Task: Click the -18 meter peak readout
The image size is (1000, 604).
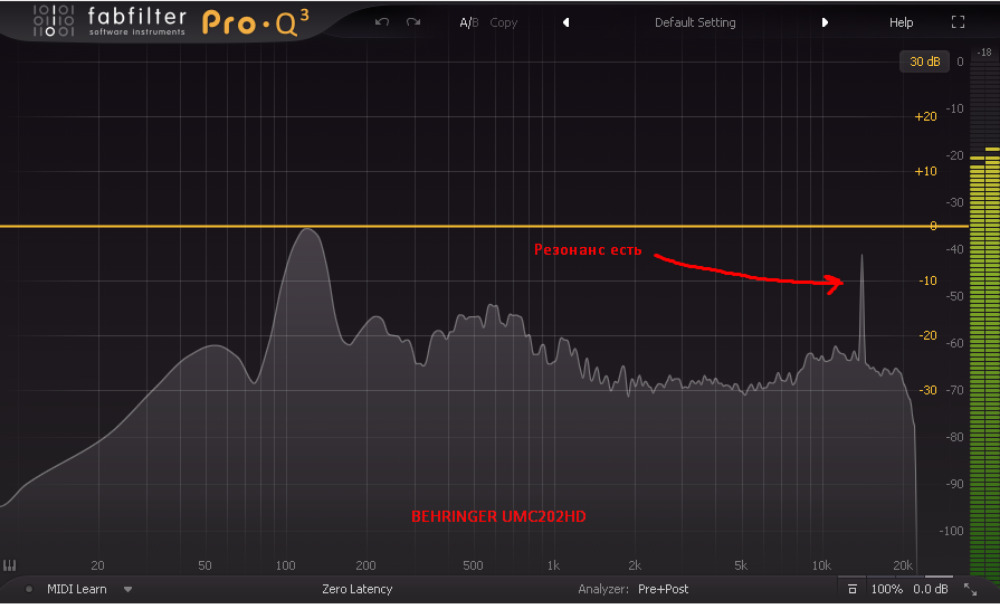Action: pyautogui.click(x=985, y=52)
